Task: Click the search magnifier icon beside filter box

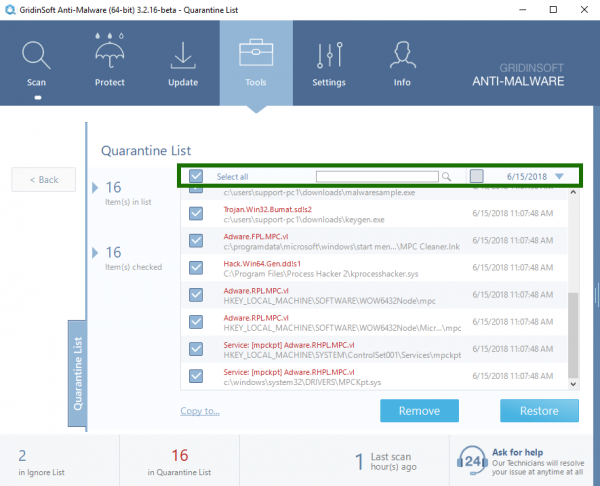Action: (446, 177)
